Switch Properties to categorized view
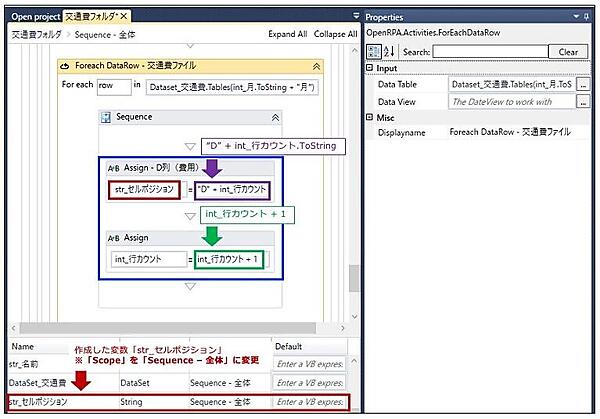This screenshot has height=419, width=600. 373,52
